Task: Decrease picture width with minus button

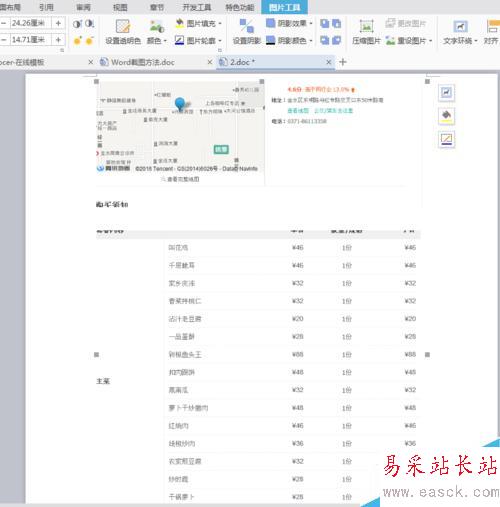Action: tap(4, 40)
